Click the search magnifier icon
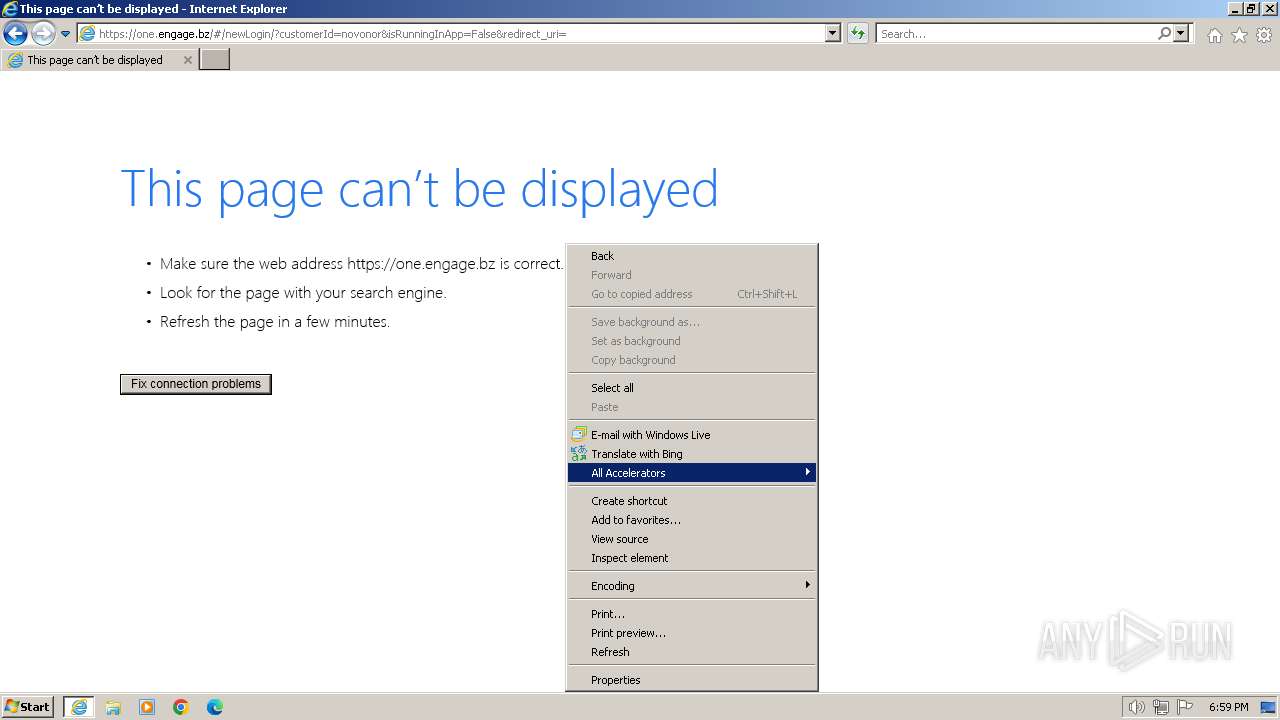The height and width of the screenshot is (720, 1280). (1164, 34)
